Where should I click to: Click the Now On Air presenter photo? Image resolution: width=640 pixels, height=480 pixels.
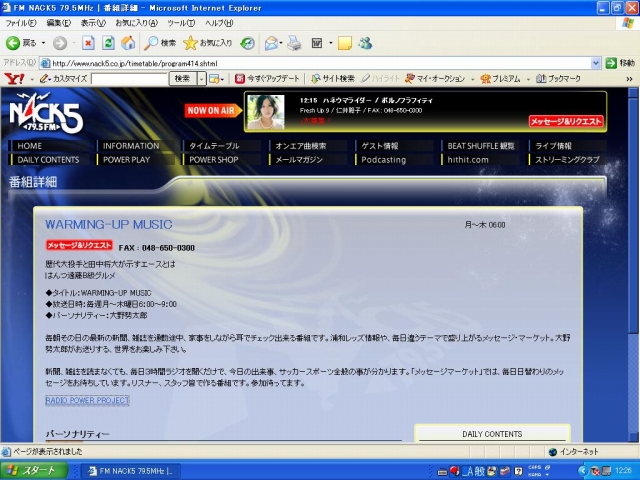[266, 112]
